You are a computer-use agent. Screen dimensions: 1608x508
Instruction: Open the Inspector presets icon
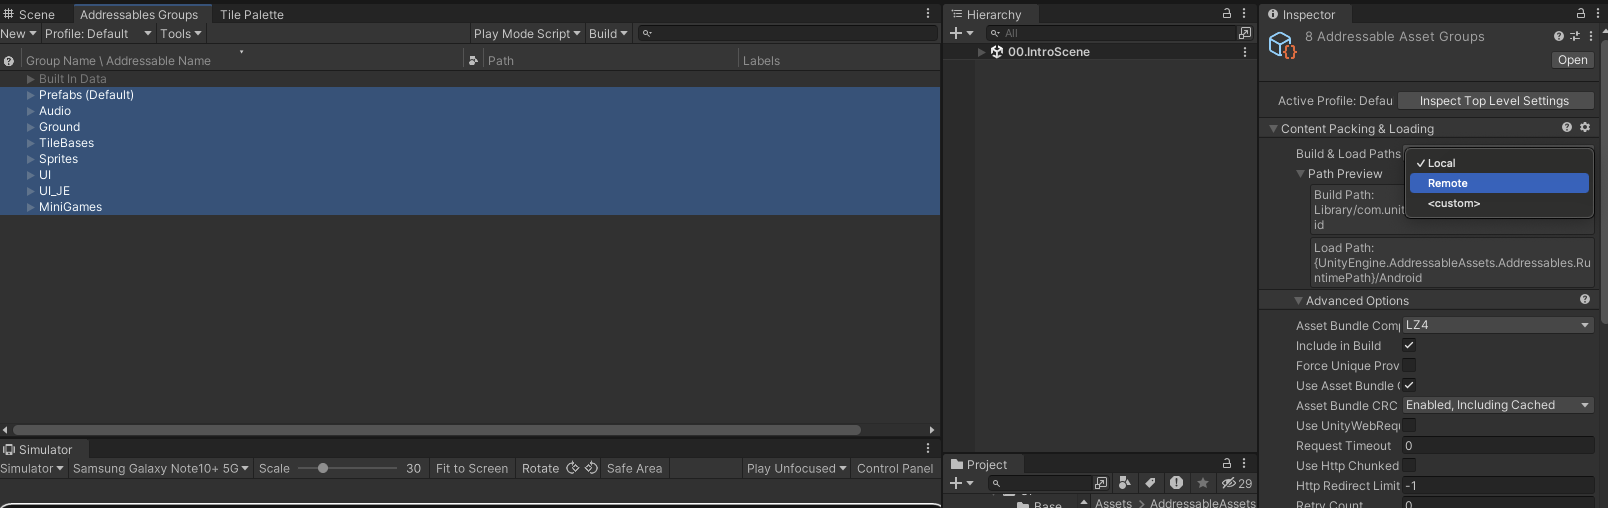1575,36
